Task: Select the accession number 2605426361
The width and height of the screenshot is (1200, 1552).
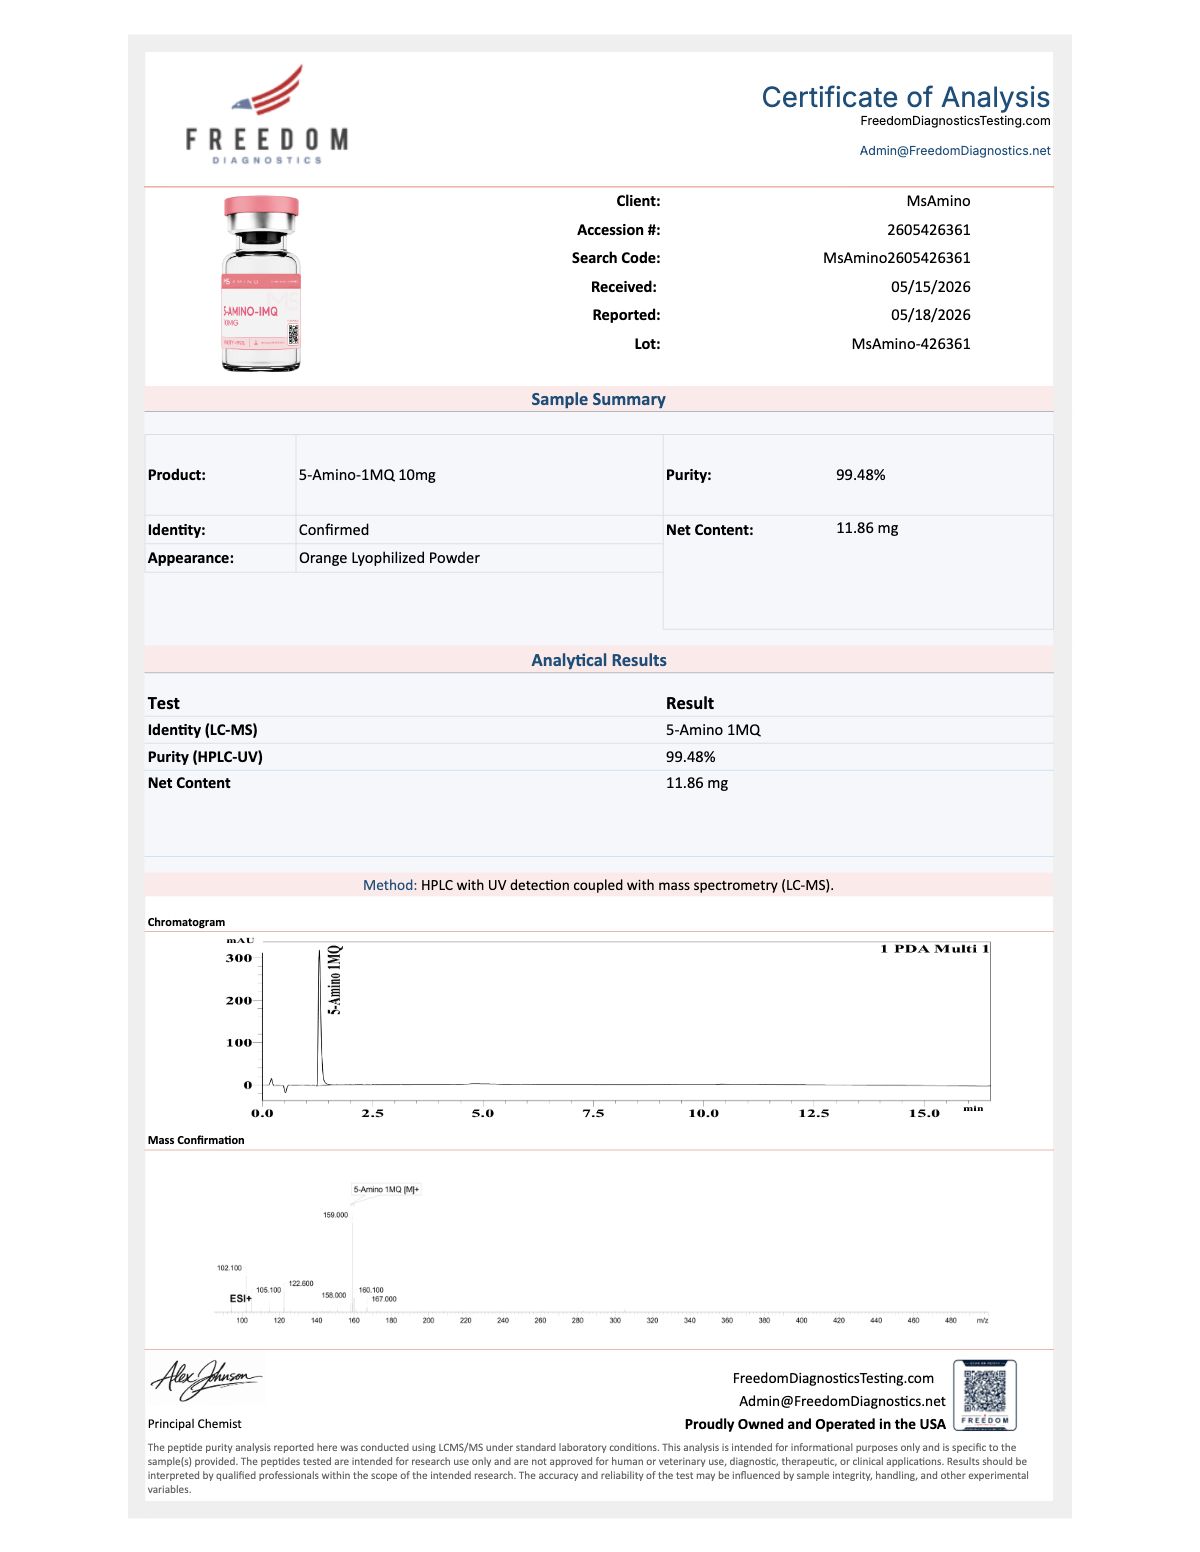Action: click(x=929, y=230)
